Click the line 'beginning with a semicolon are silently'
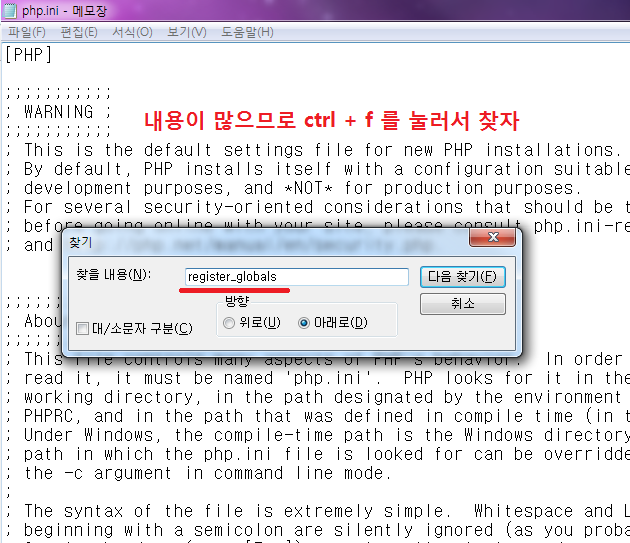630x543 pixels. coord(317,530)
